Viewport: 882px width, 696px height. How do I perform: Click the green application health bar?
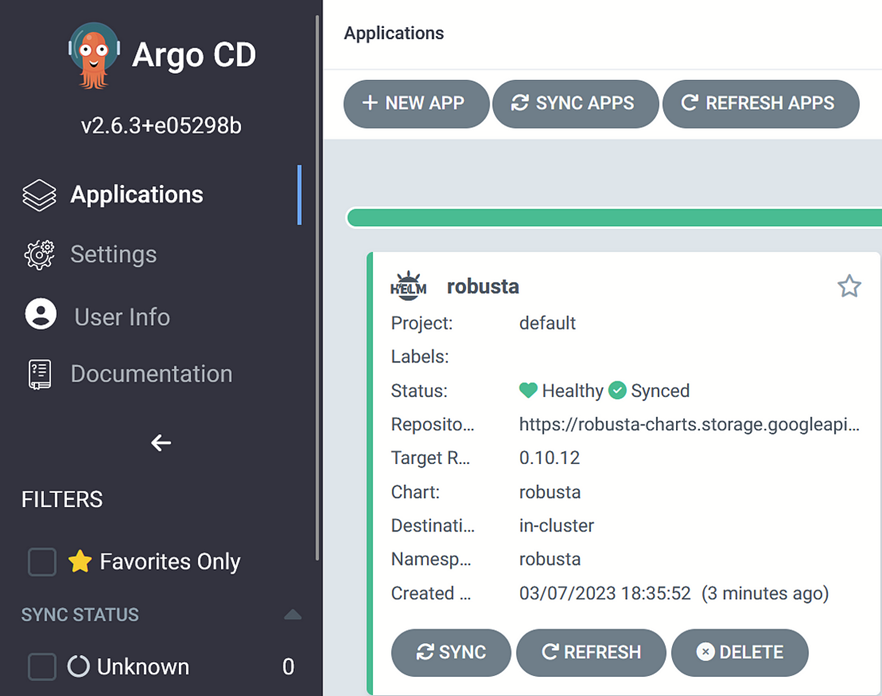click(x=614, y=218)
